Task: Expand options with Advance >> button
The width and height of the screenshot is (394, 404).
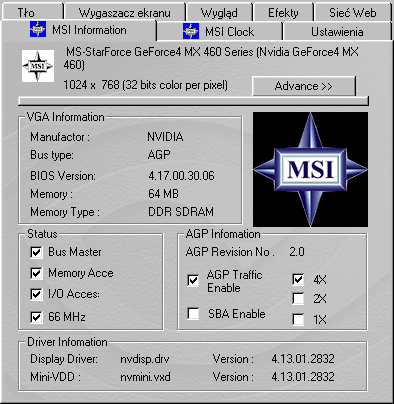Action: click(x=304, y=86)
